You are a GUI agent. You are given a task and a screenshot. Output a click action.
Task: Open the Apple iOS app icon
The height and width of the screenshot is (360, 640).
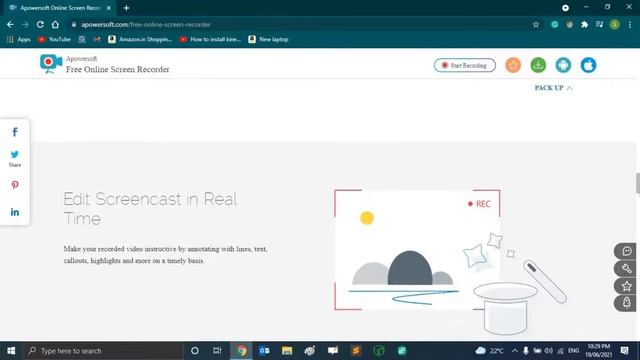click(x=588, y=65)
